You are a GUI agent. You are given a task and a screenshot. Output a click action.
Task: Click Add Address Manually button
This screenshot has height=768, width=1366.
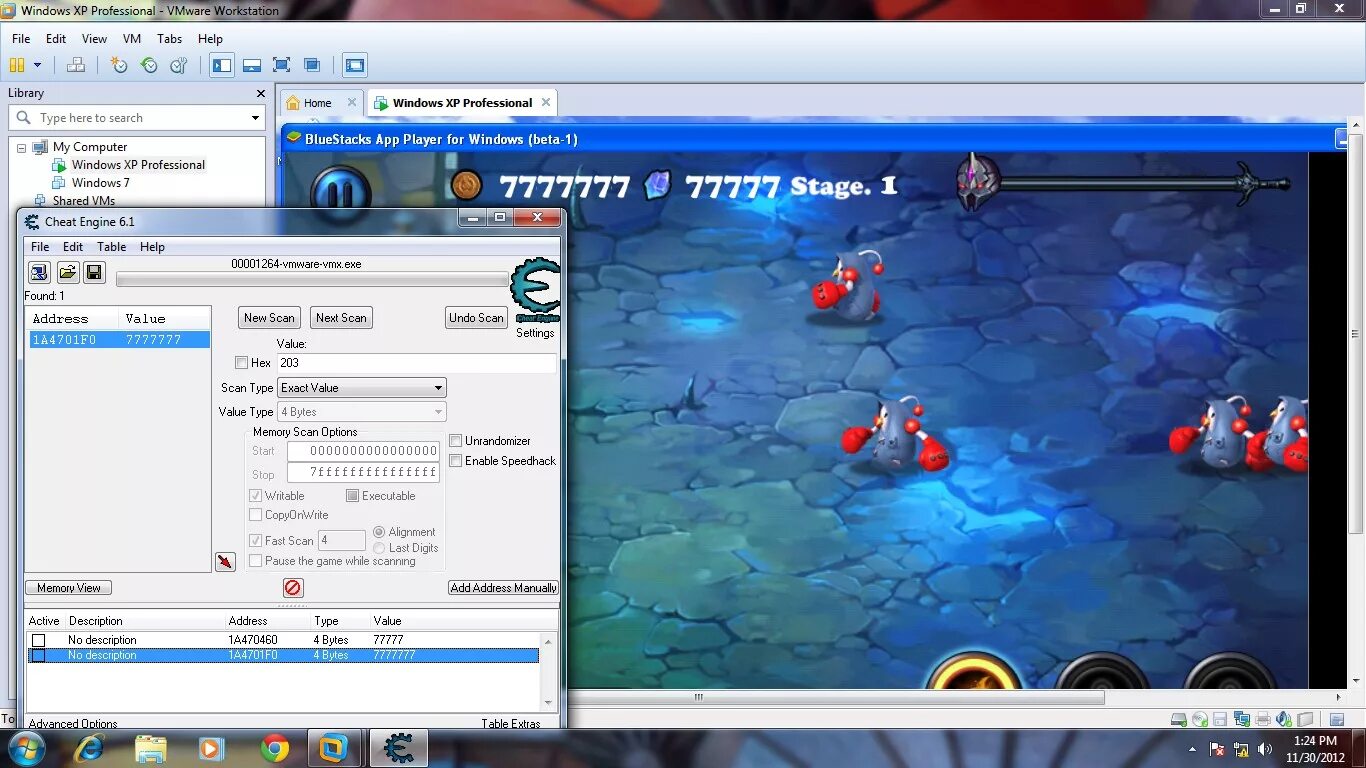pos(504,588)
